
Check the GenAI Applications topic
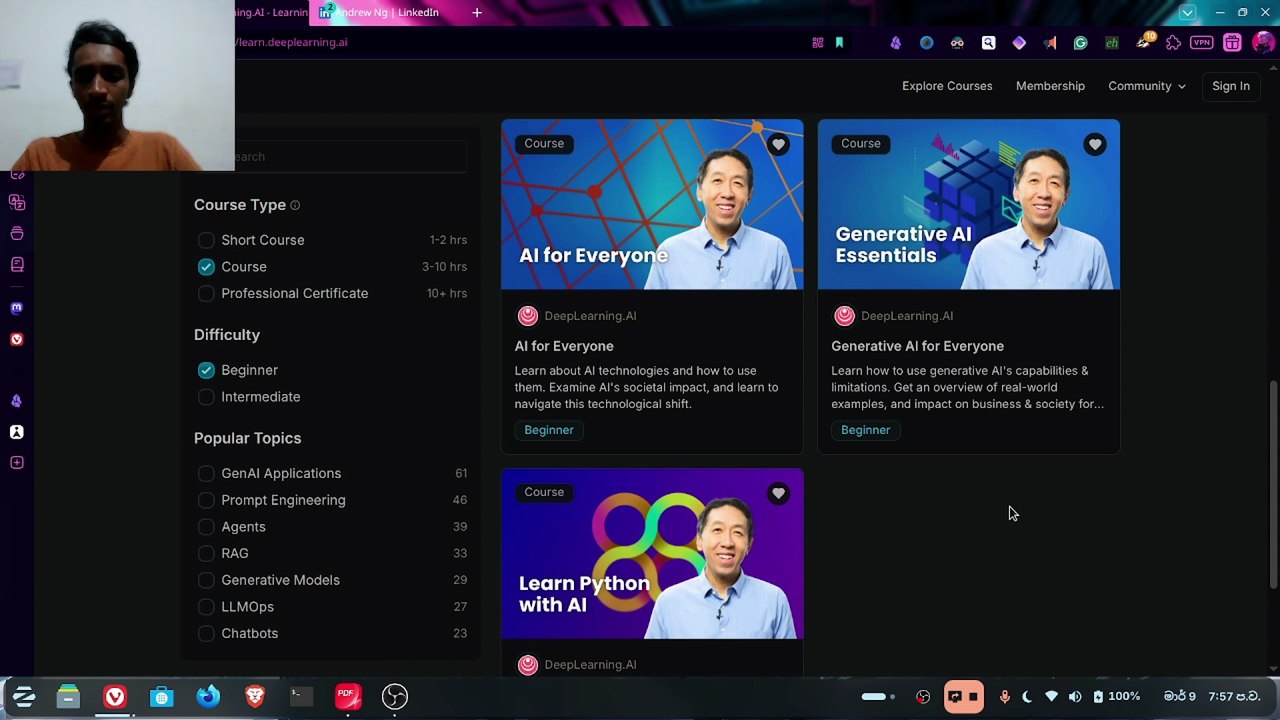(x=206, y=473)
